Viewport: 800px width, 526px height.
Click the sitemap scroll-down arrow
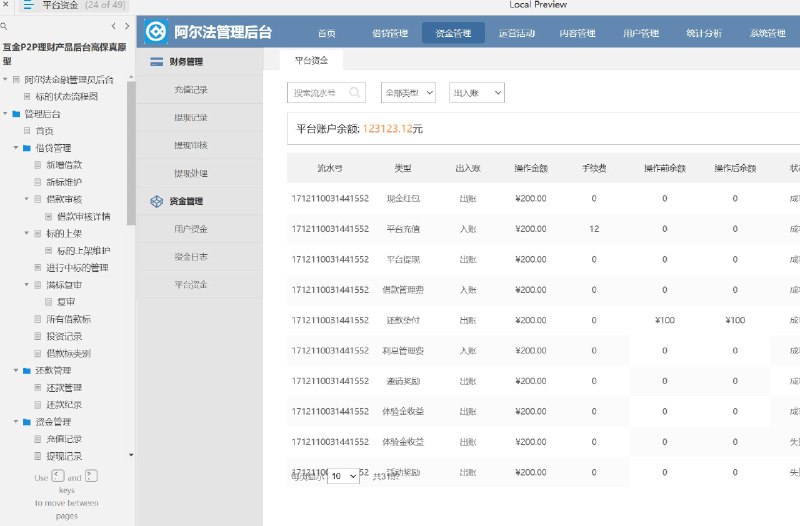131,455
